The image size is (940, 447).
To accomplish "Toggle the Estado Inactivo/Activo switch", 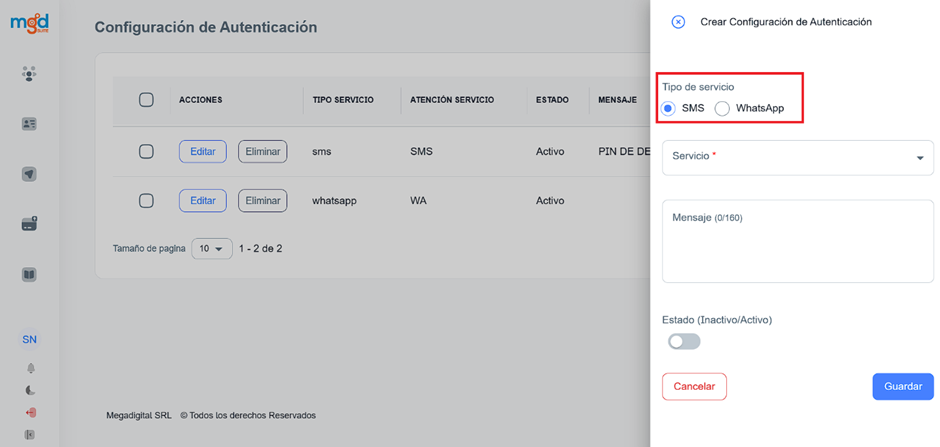I will 684,342.
